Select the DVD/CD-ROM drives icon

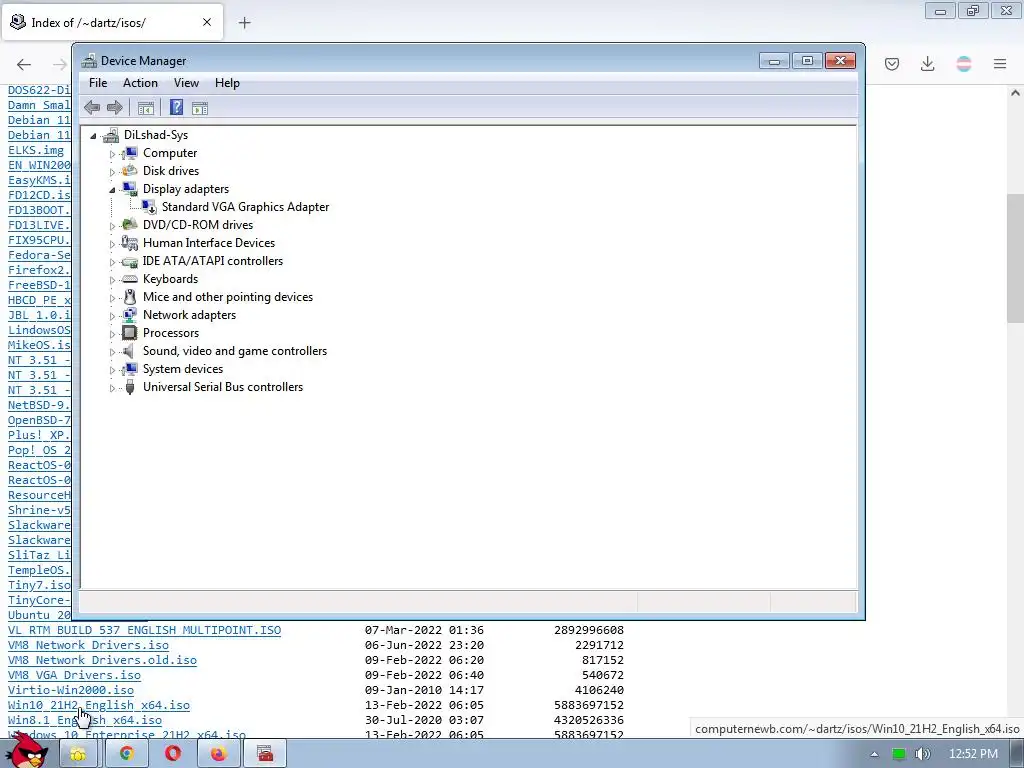pyautogui.click(x=130, y=225)
